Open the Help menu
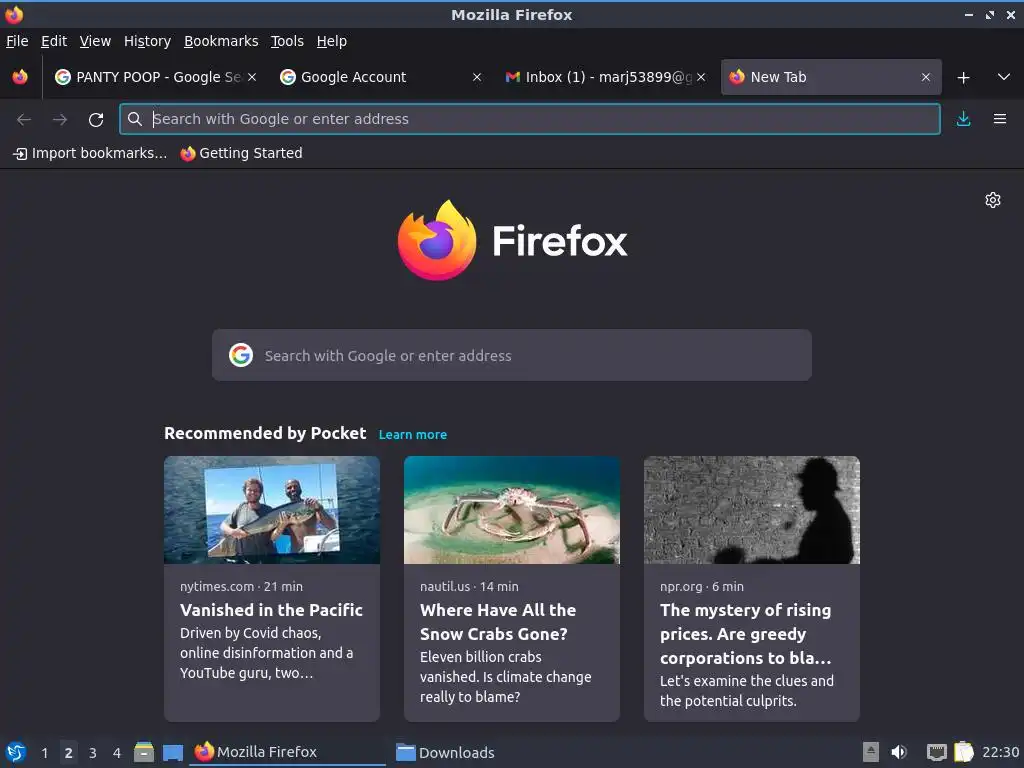The height and width of the screenshot is (768, 1024). click(332, 41)
